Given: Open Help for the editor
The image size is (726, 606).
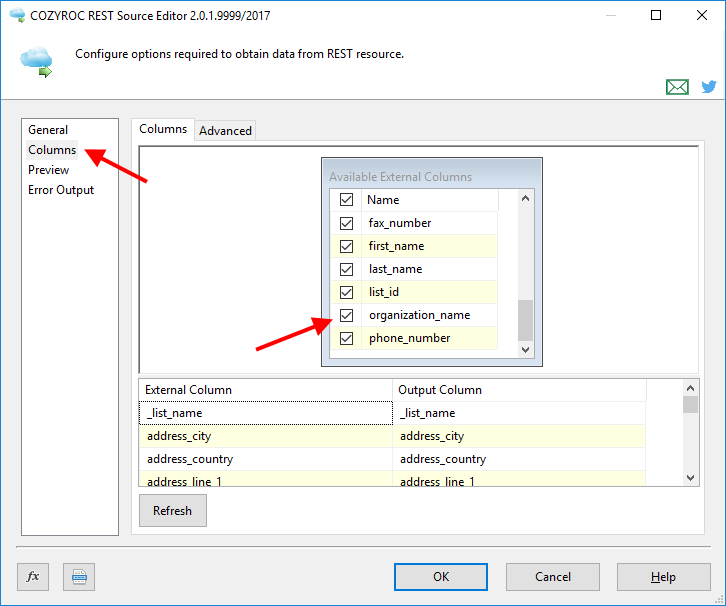Looking at the screenshot, I should (663, 577).
